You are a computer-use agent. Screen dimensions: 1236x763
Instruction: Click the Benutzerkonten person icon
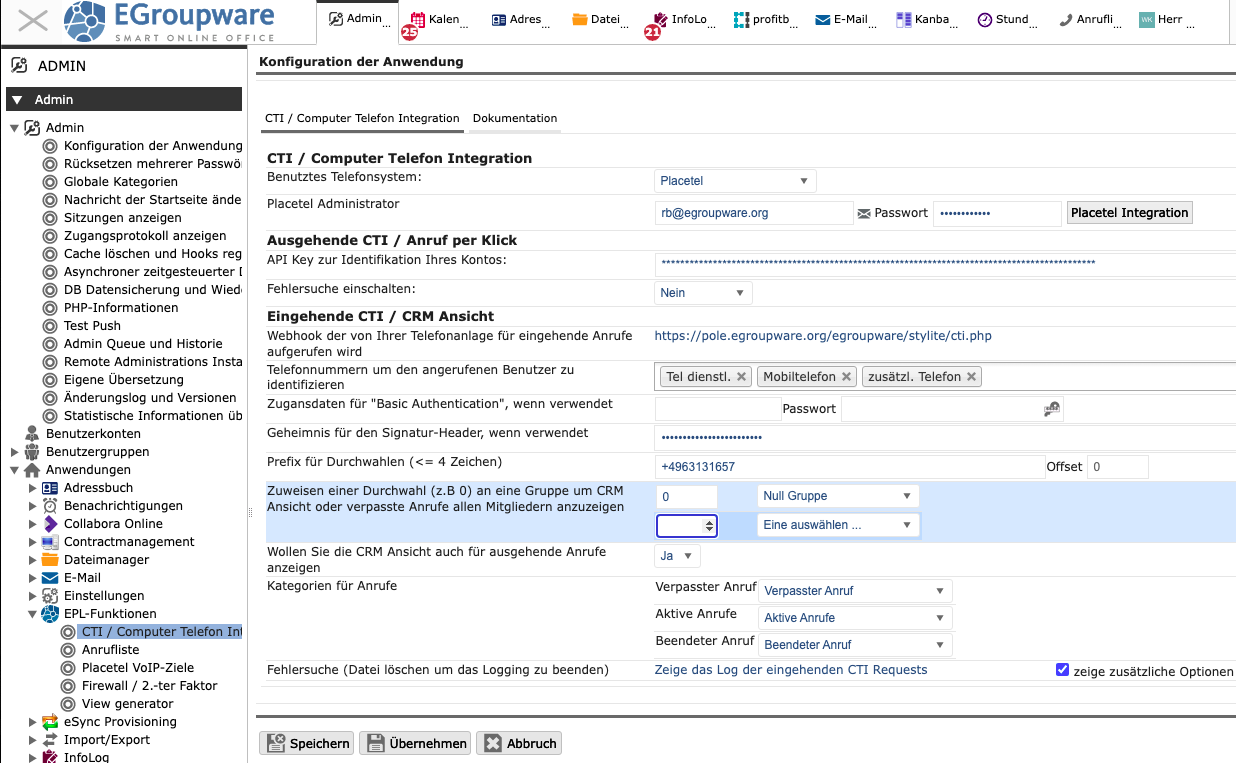click(32, 434)
